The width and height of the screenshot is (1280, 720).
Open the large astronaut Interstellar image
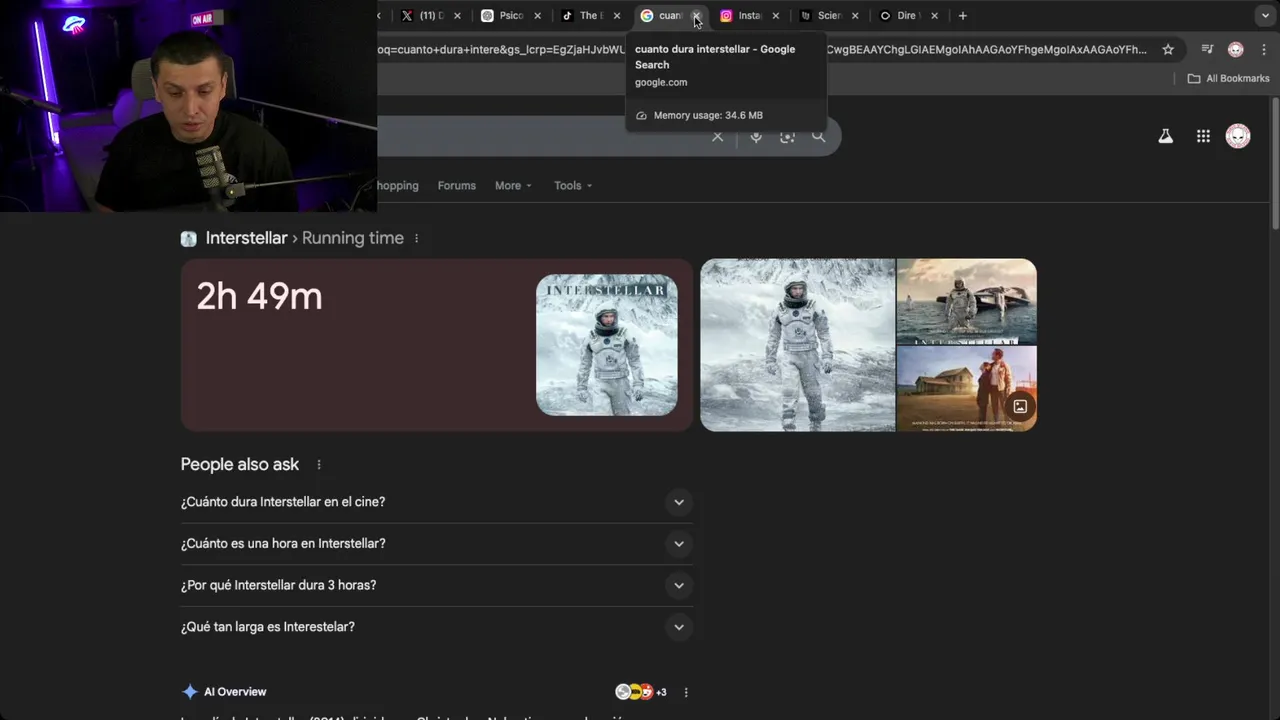coord(798,345)
